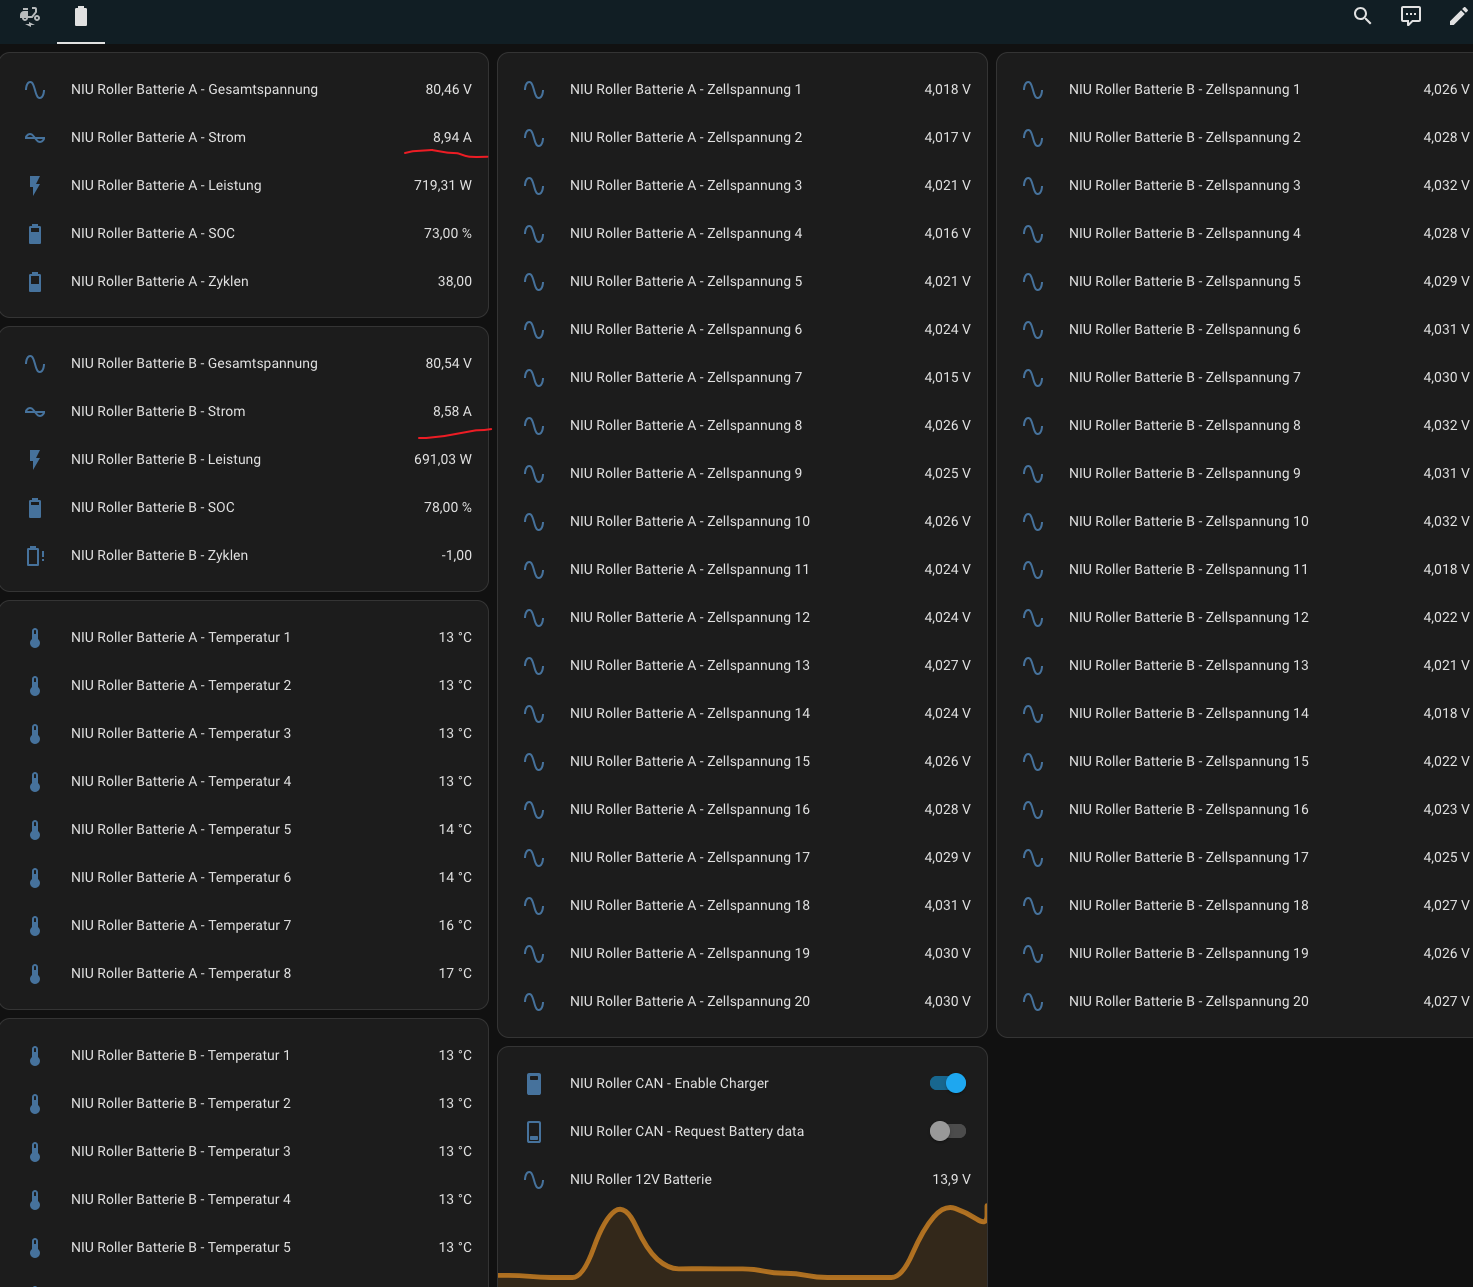The height and width of the screenshot is (1287, 1473).
Task: Open Batterie B Gesamtspannung entity details
Action: (x=194, y=363)
